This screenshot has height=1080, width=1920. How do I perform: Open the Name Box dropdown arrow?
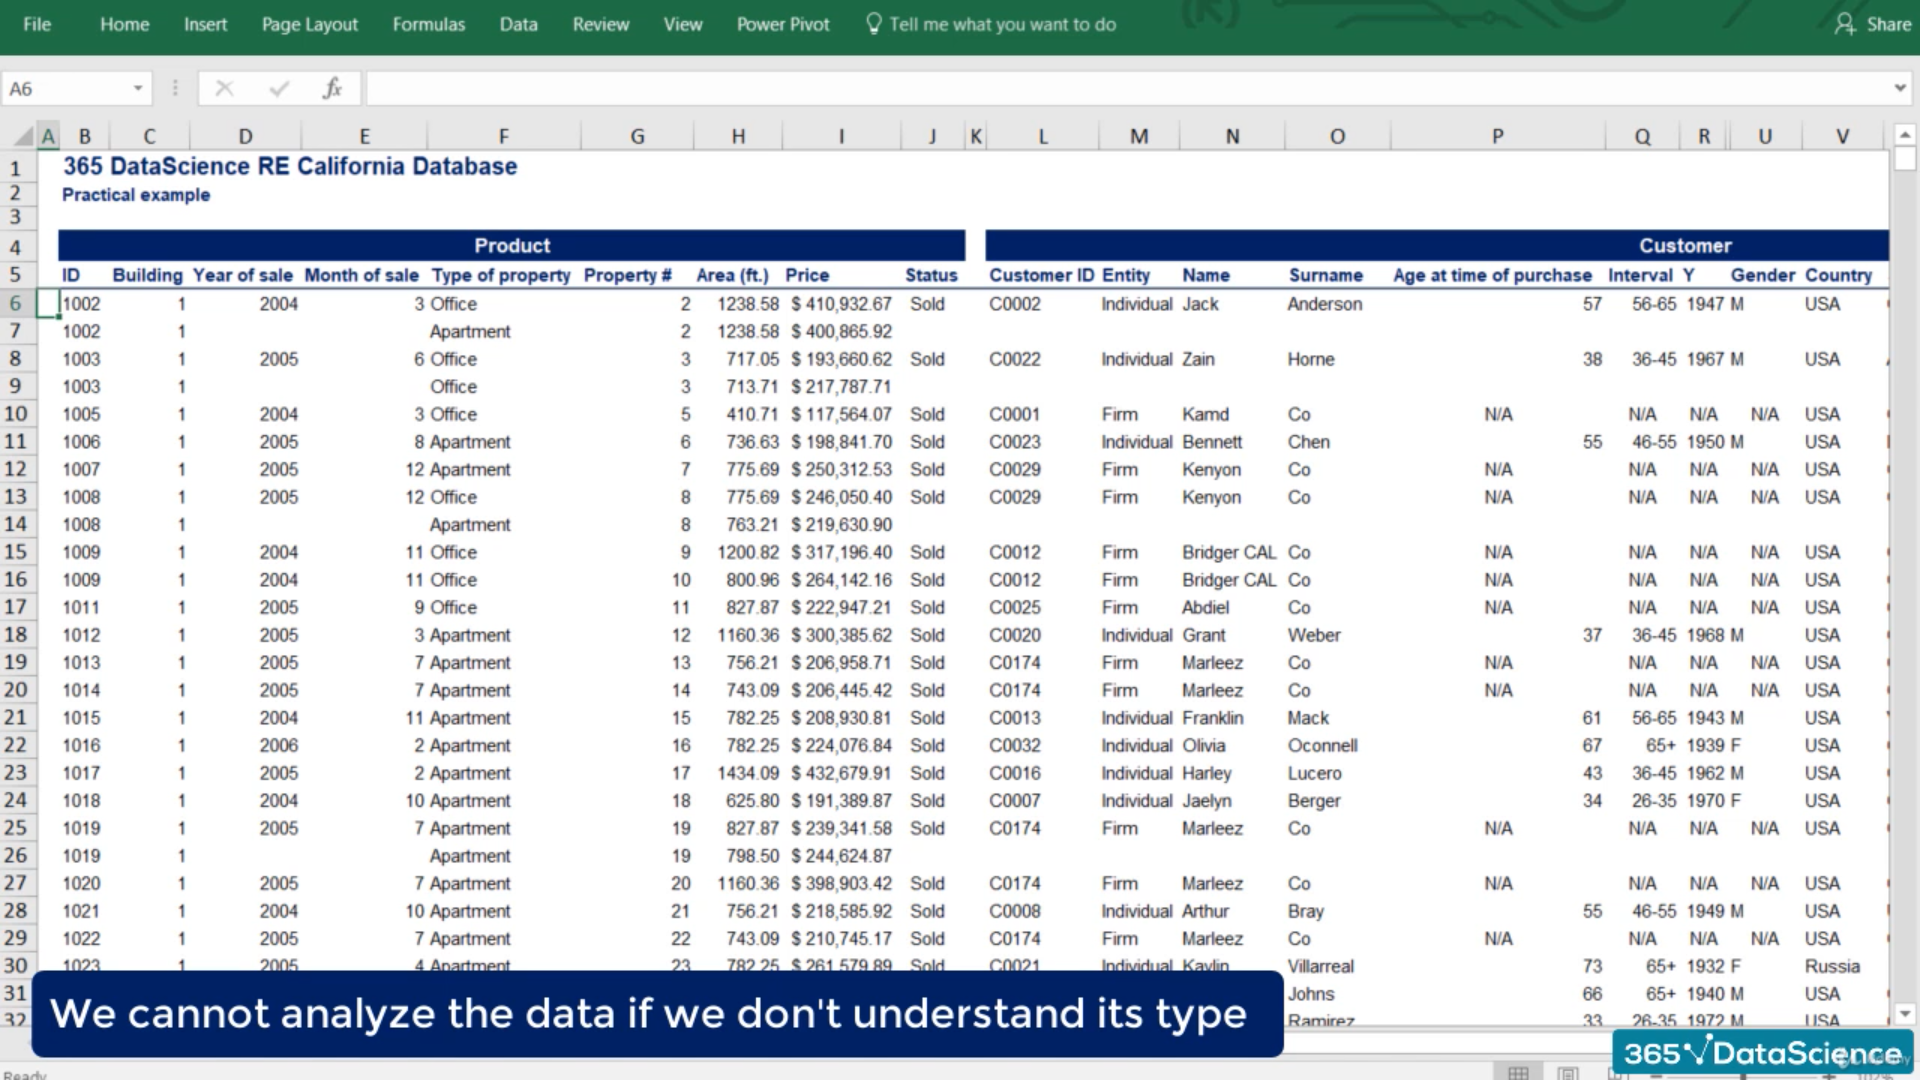138,88
